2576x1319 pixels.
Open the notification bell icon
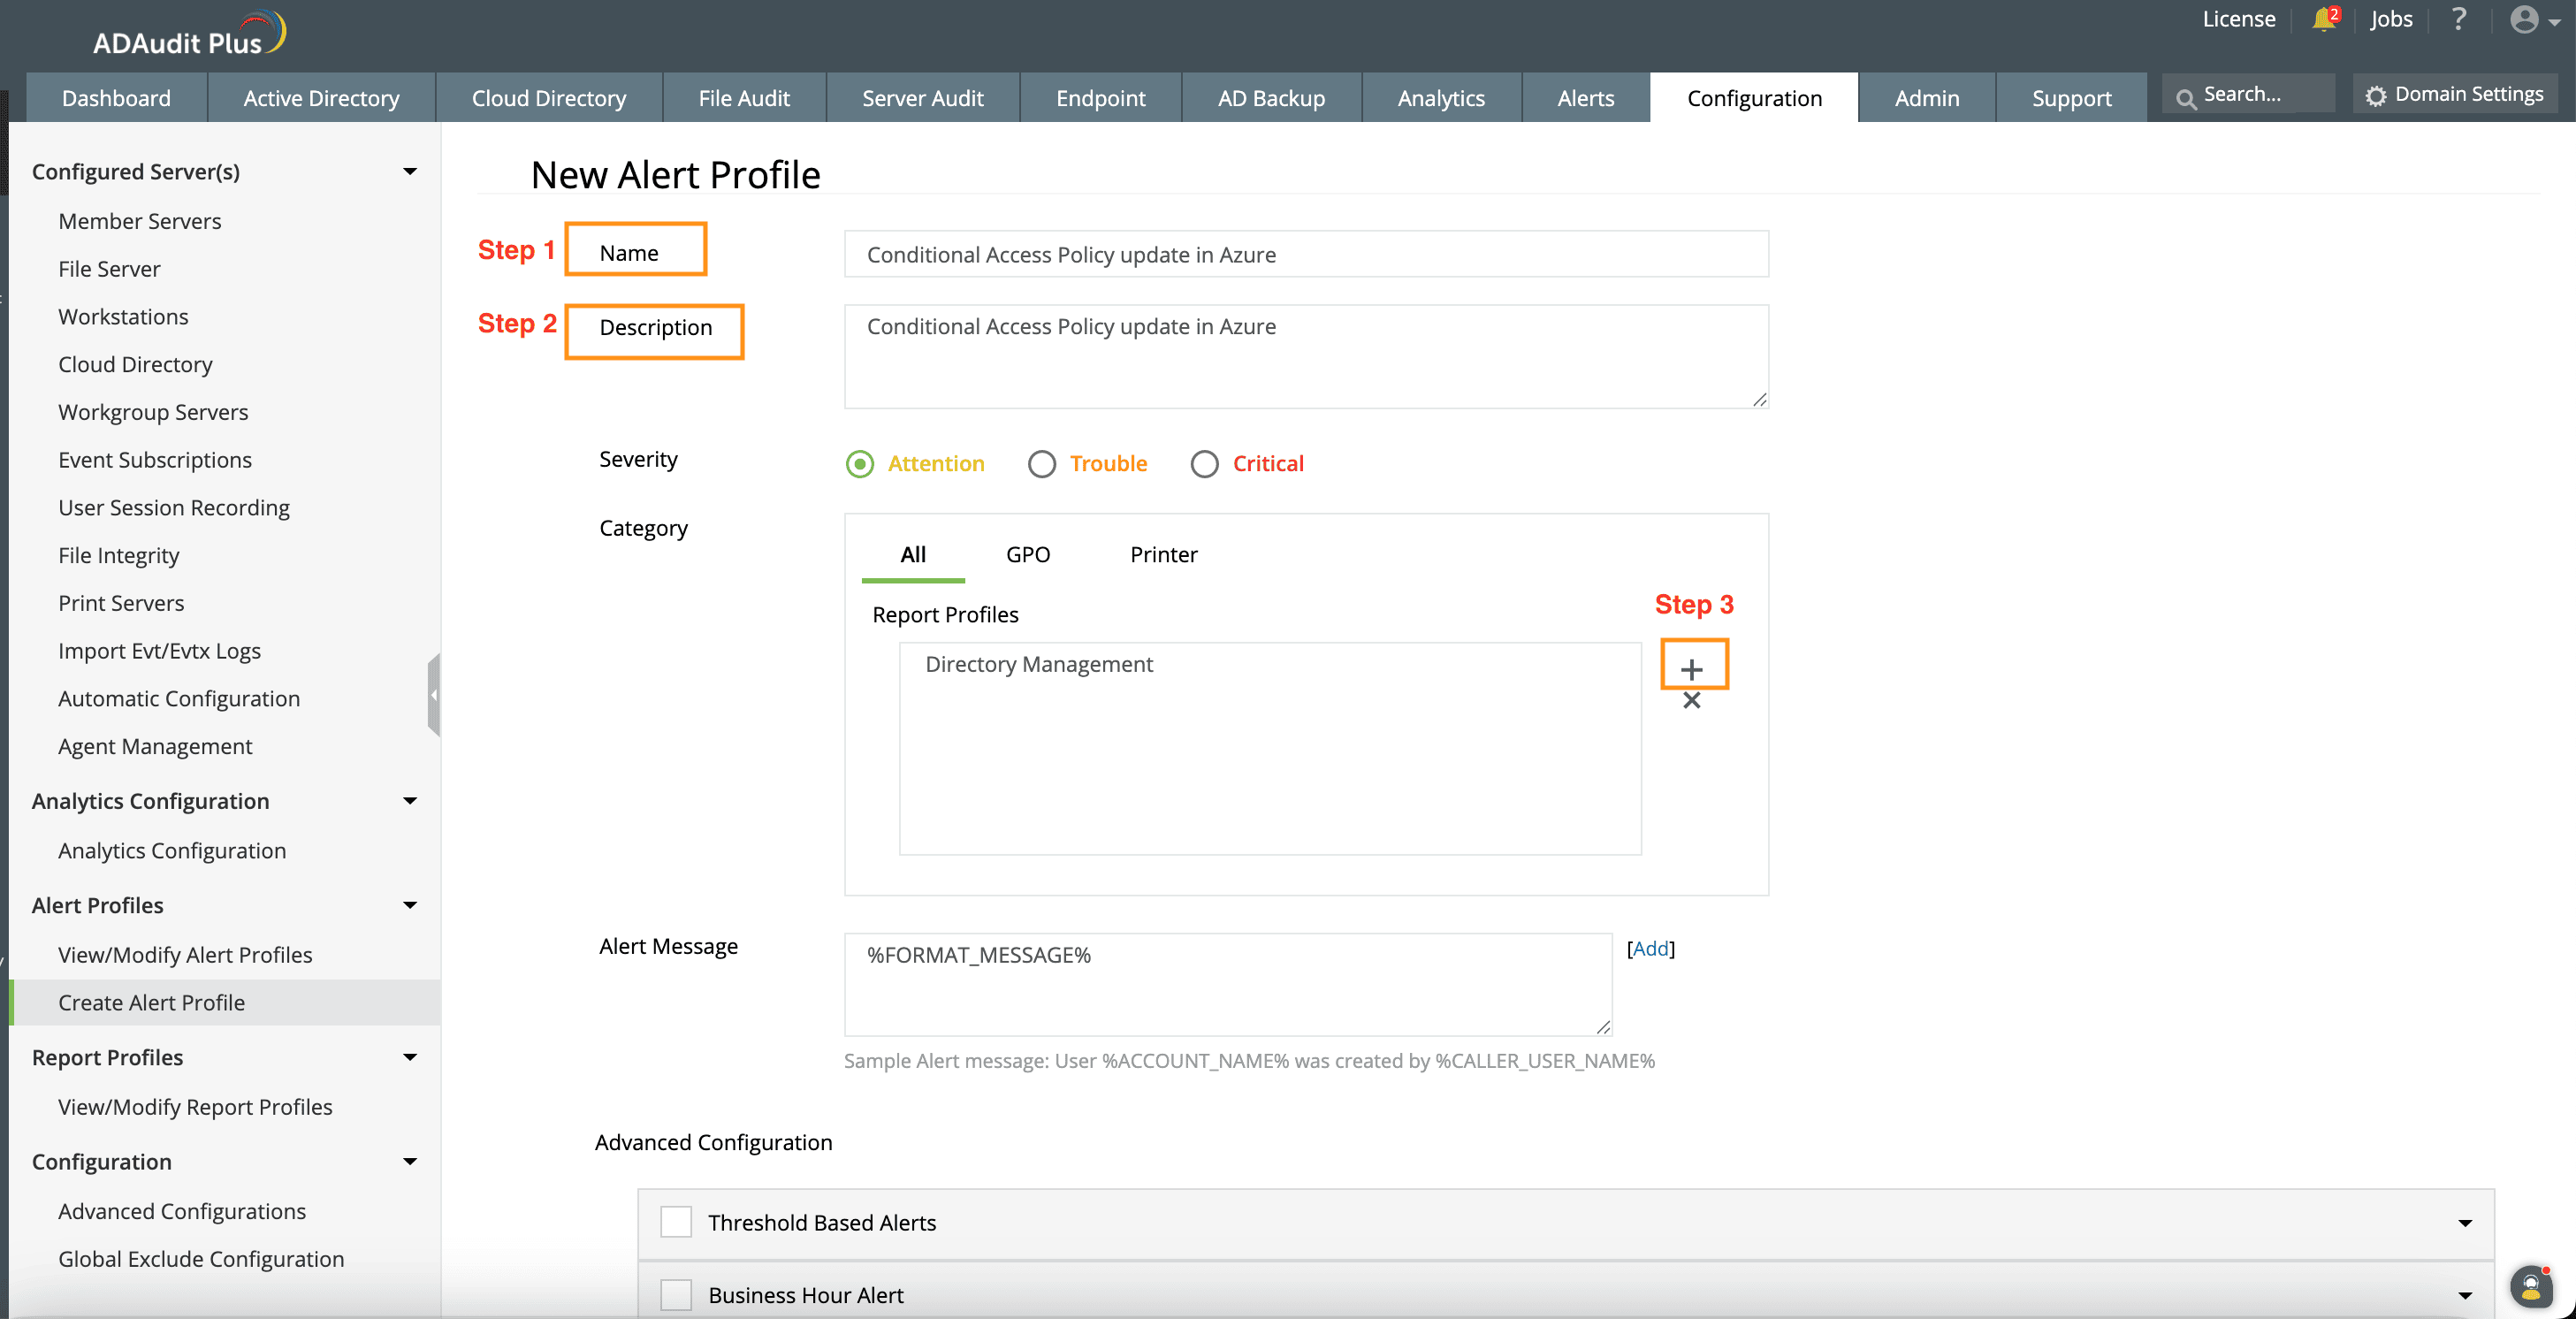click(2323, 19)
